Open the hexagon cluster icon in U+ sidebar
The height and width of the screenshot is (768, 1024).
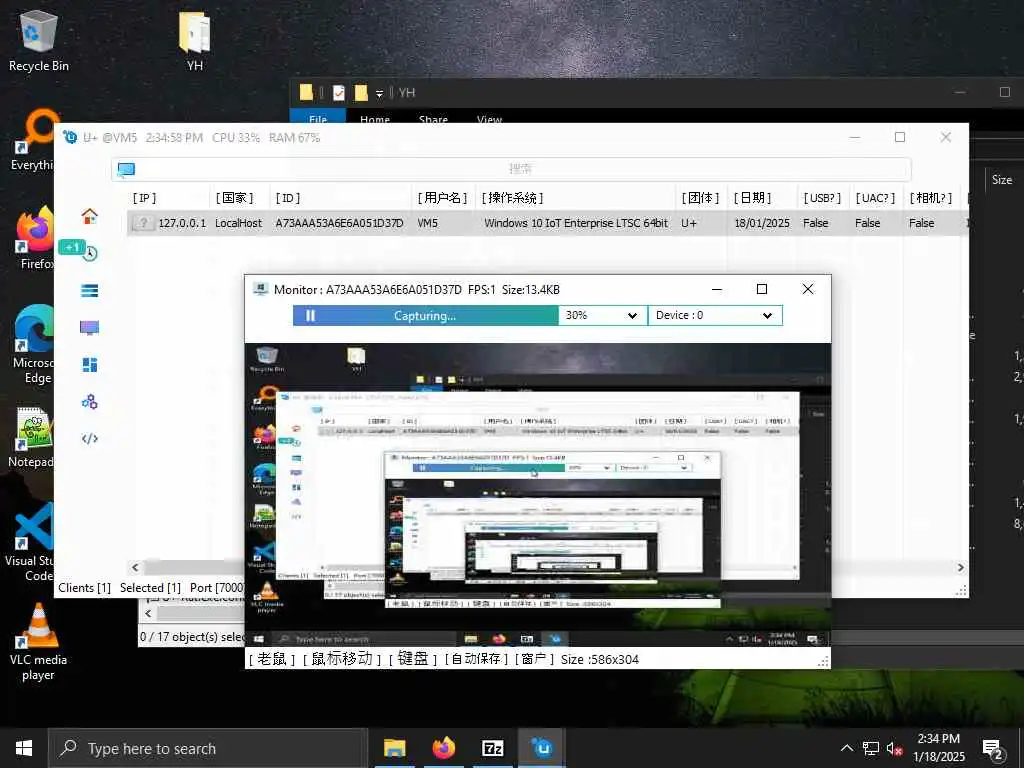[x=89, y=402]
